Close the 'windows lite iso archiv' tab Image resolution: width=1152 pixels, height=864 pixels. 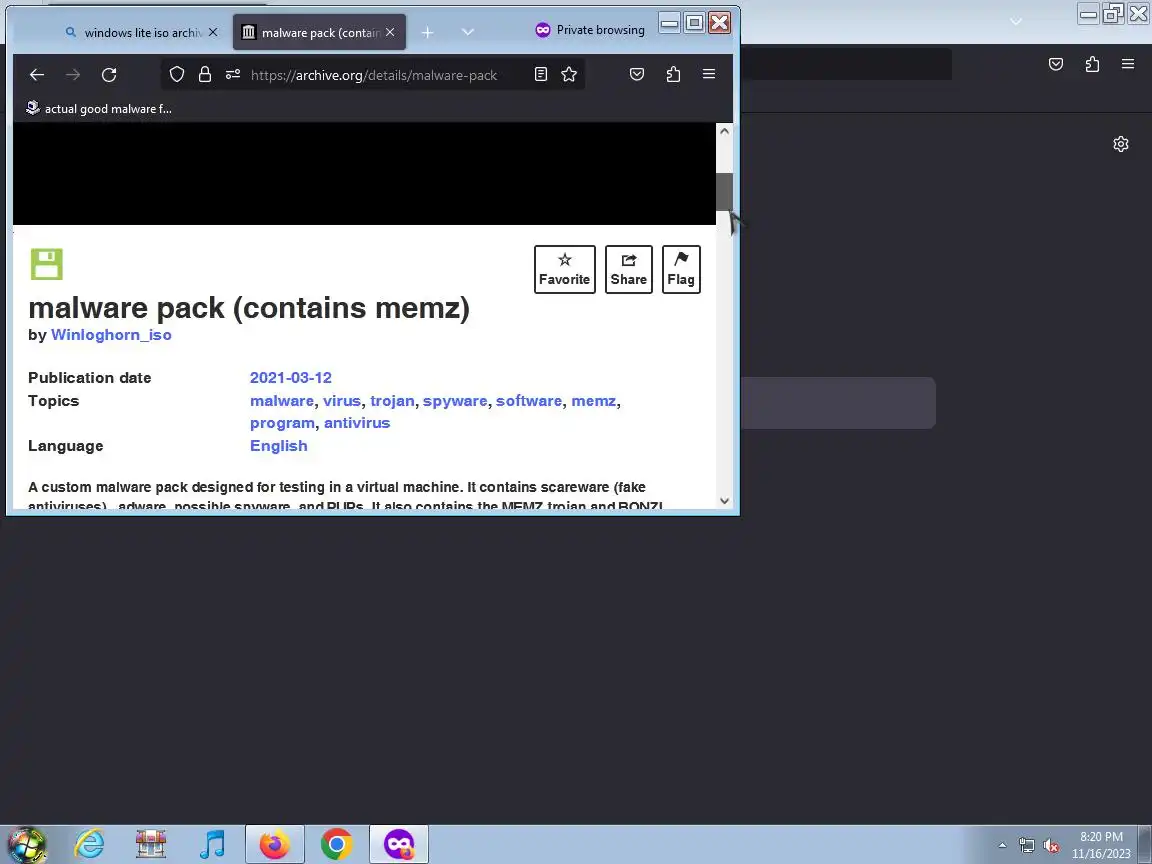coord(213,32)
